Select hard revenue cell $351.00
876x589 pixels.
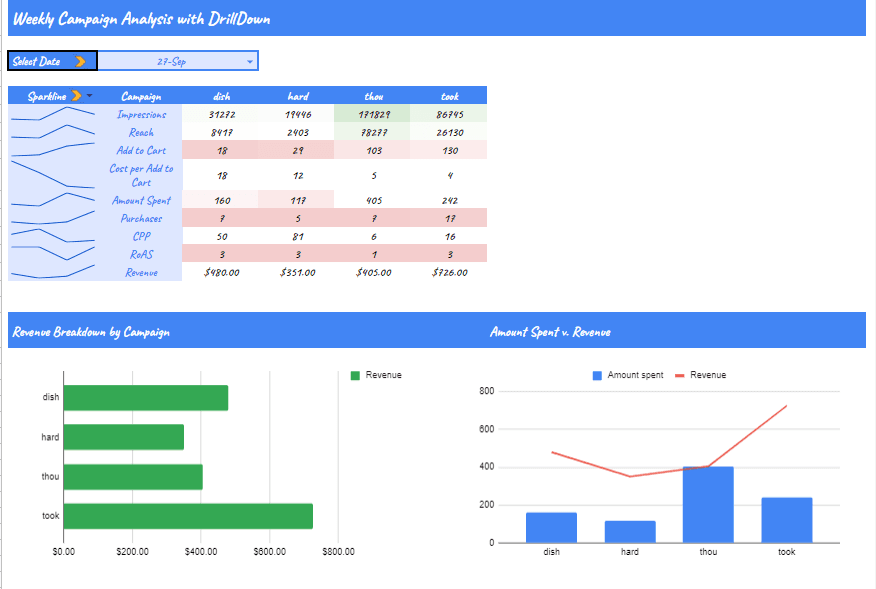[298, 272]
